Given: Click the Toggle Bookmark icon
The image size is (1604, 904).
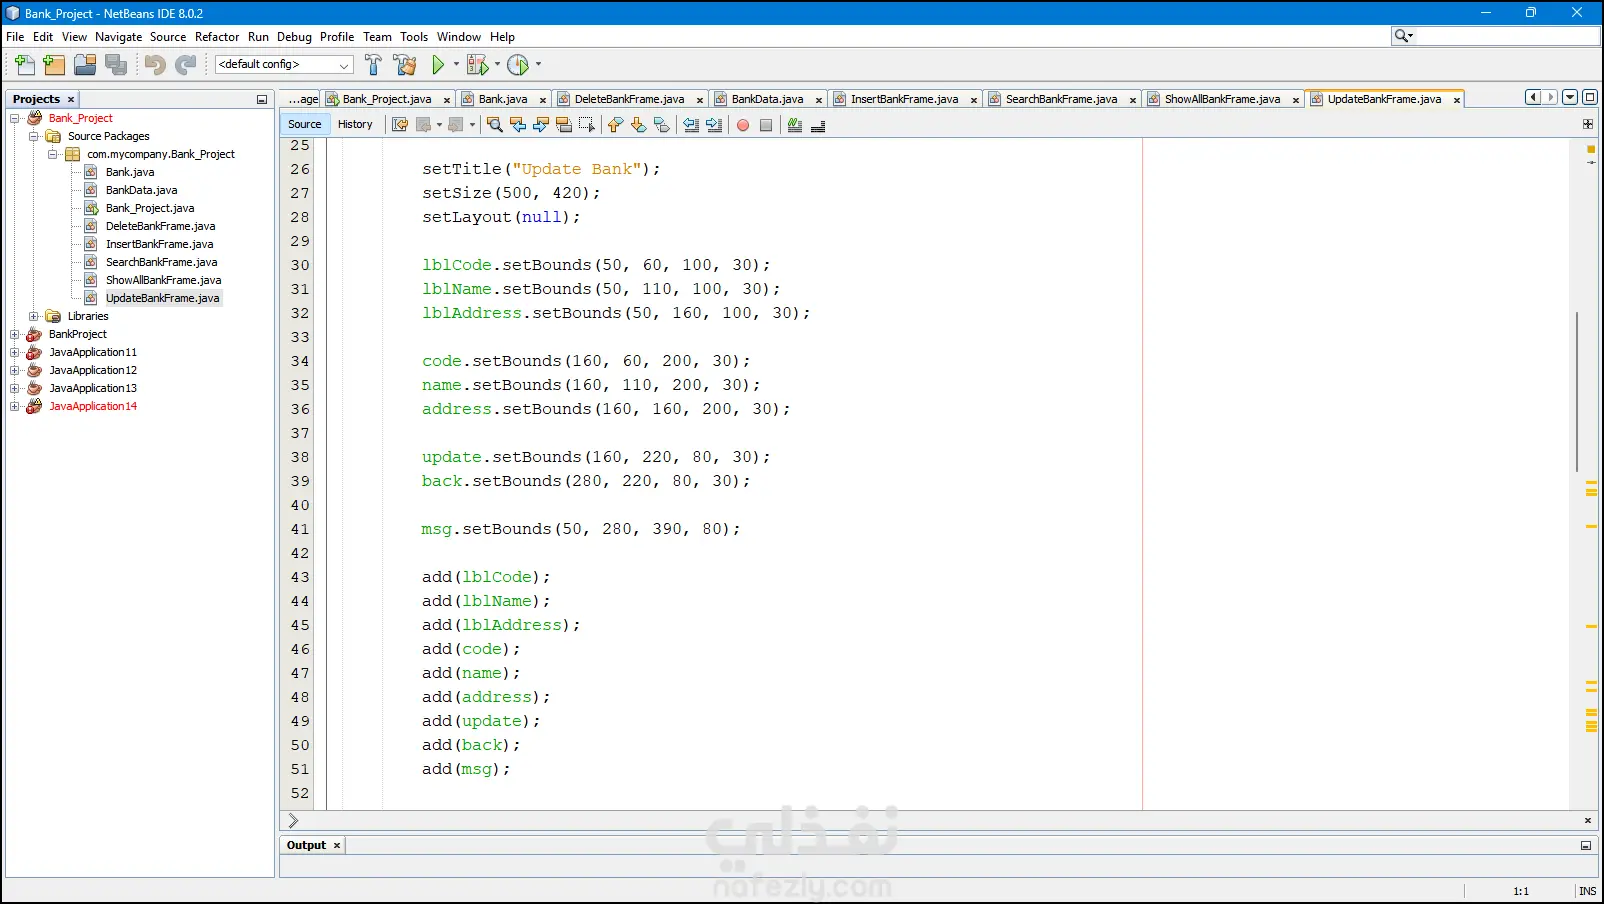Looking at the screenshot, I should click(x=661, y=125).
